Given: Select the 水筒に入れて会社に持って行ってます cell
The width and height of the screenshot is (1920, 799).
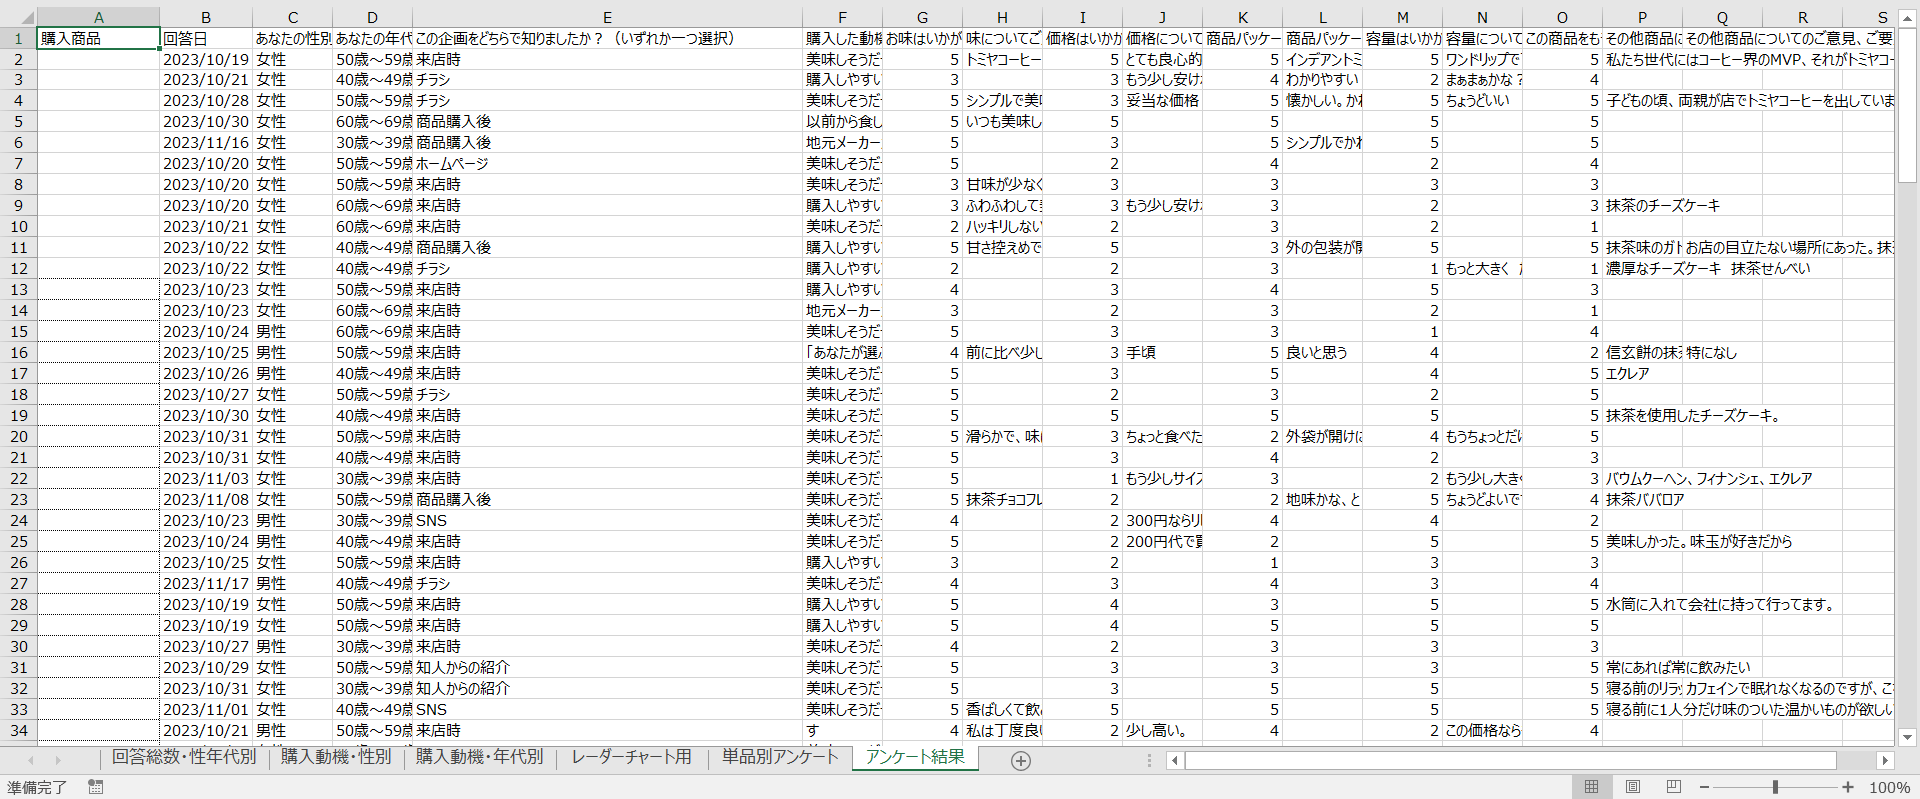Looking at the screenshot, I should coord(1642,605).
